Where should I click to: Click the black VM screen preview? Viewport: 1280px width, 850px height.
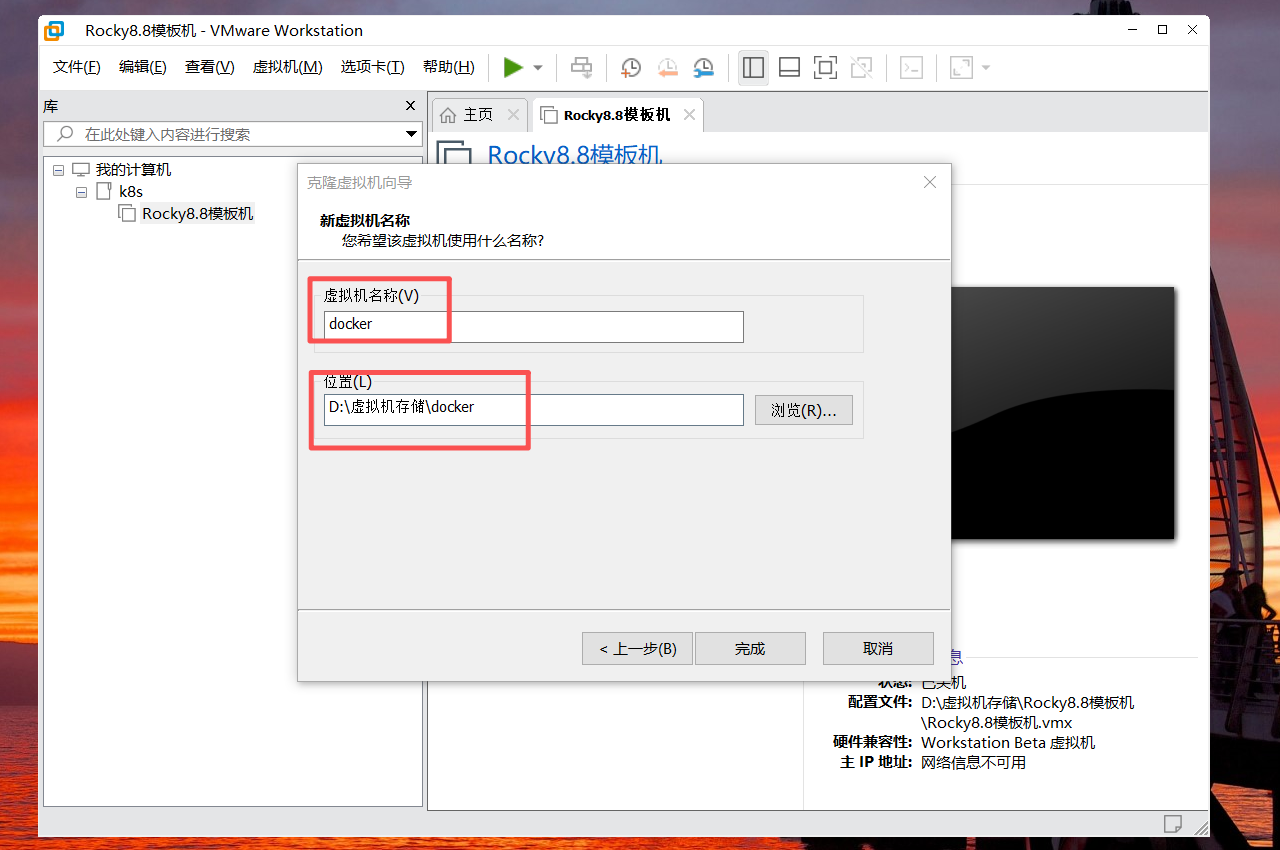[1062, 413]
